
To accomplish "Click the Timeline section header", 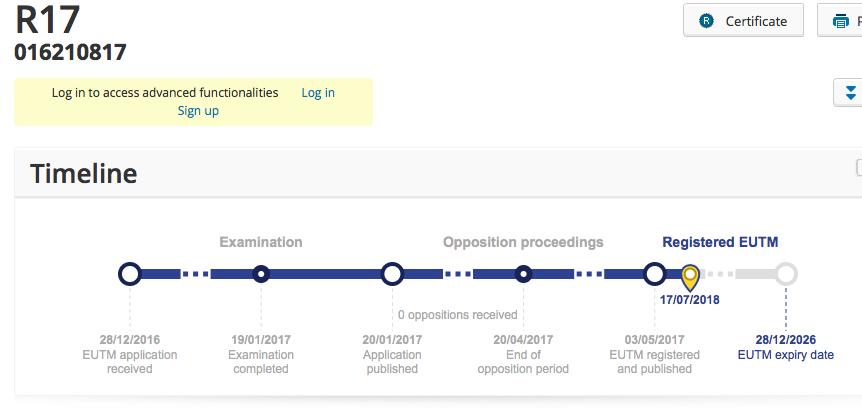I will tap(84, 173).
